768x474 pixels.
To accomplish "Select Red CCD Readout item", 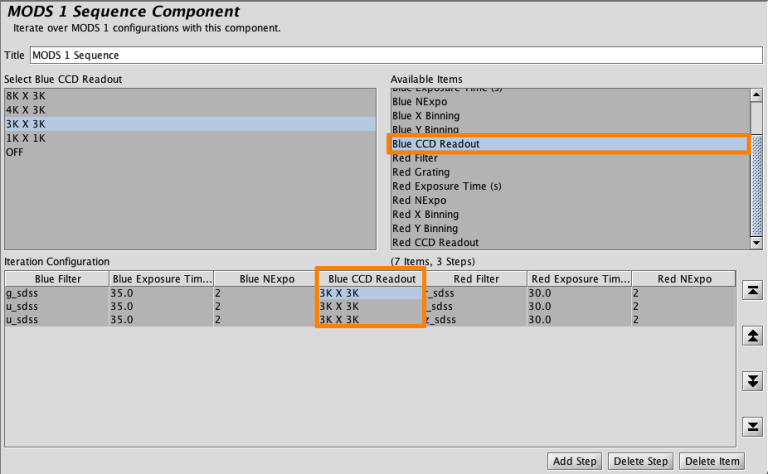I will (571, 242).
